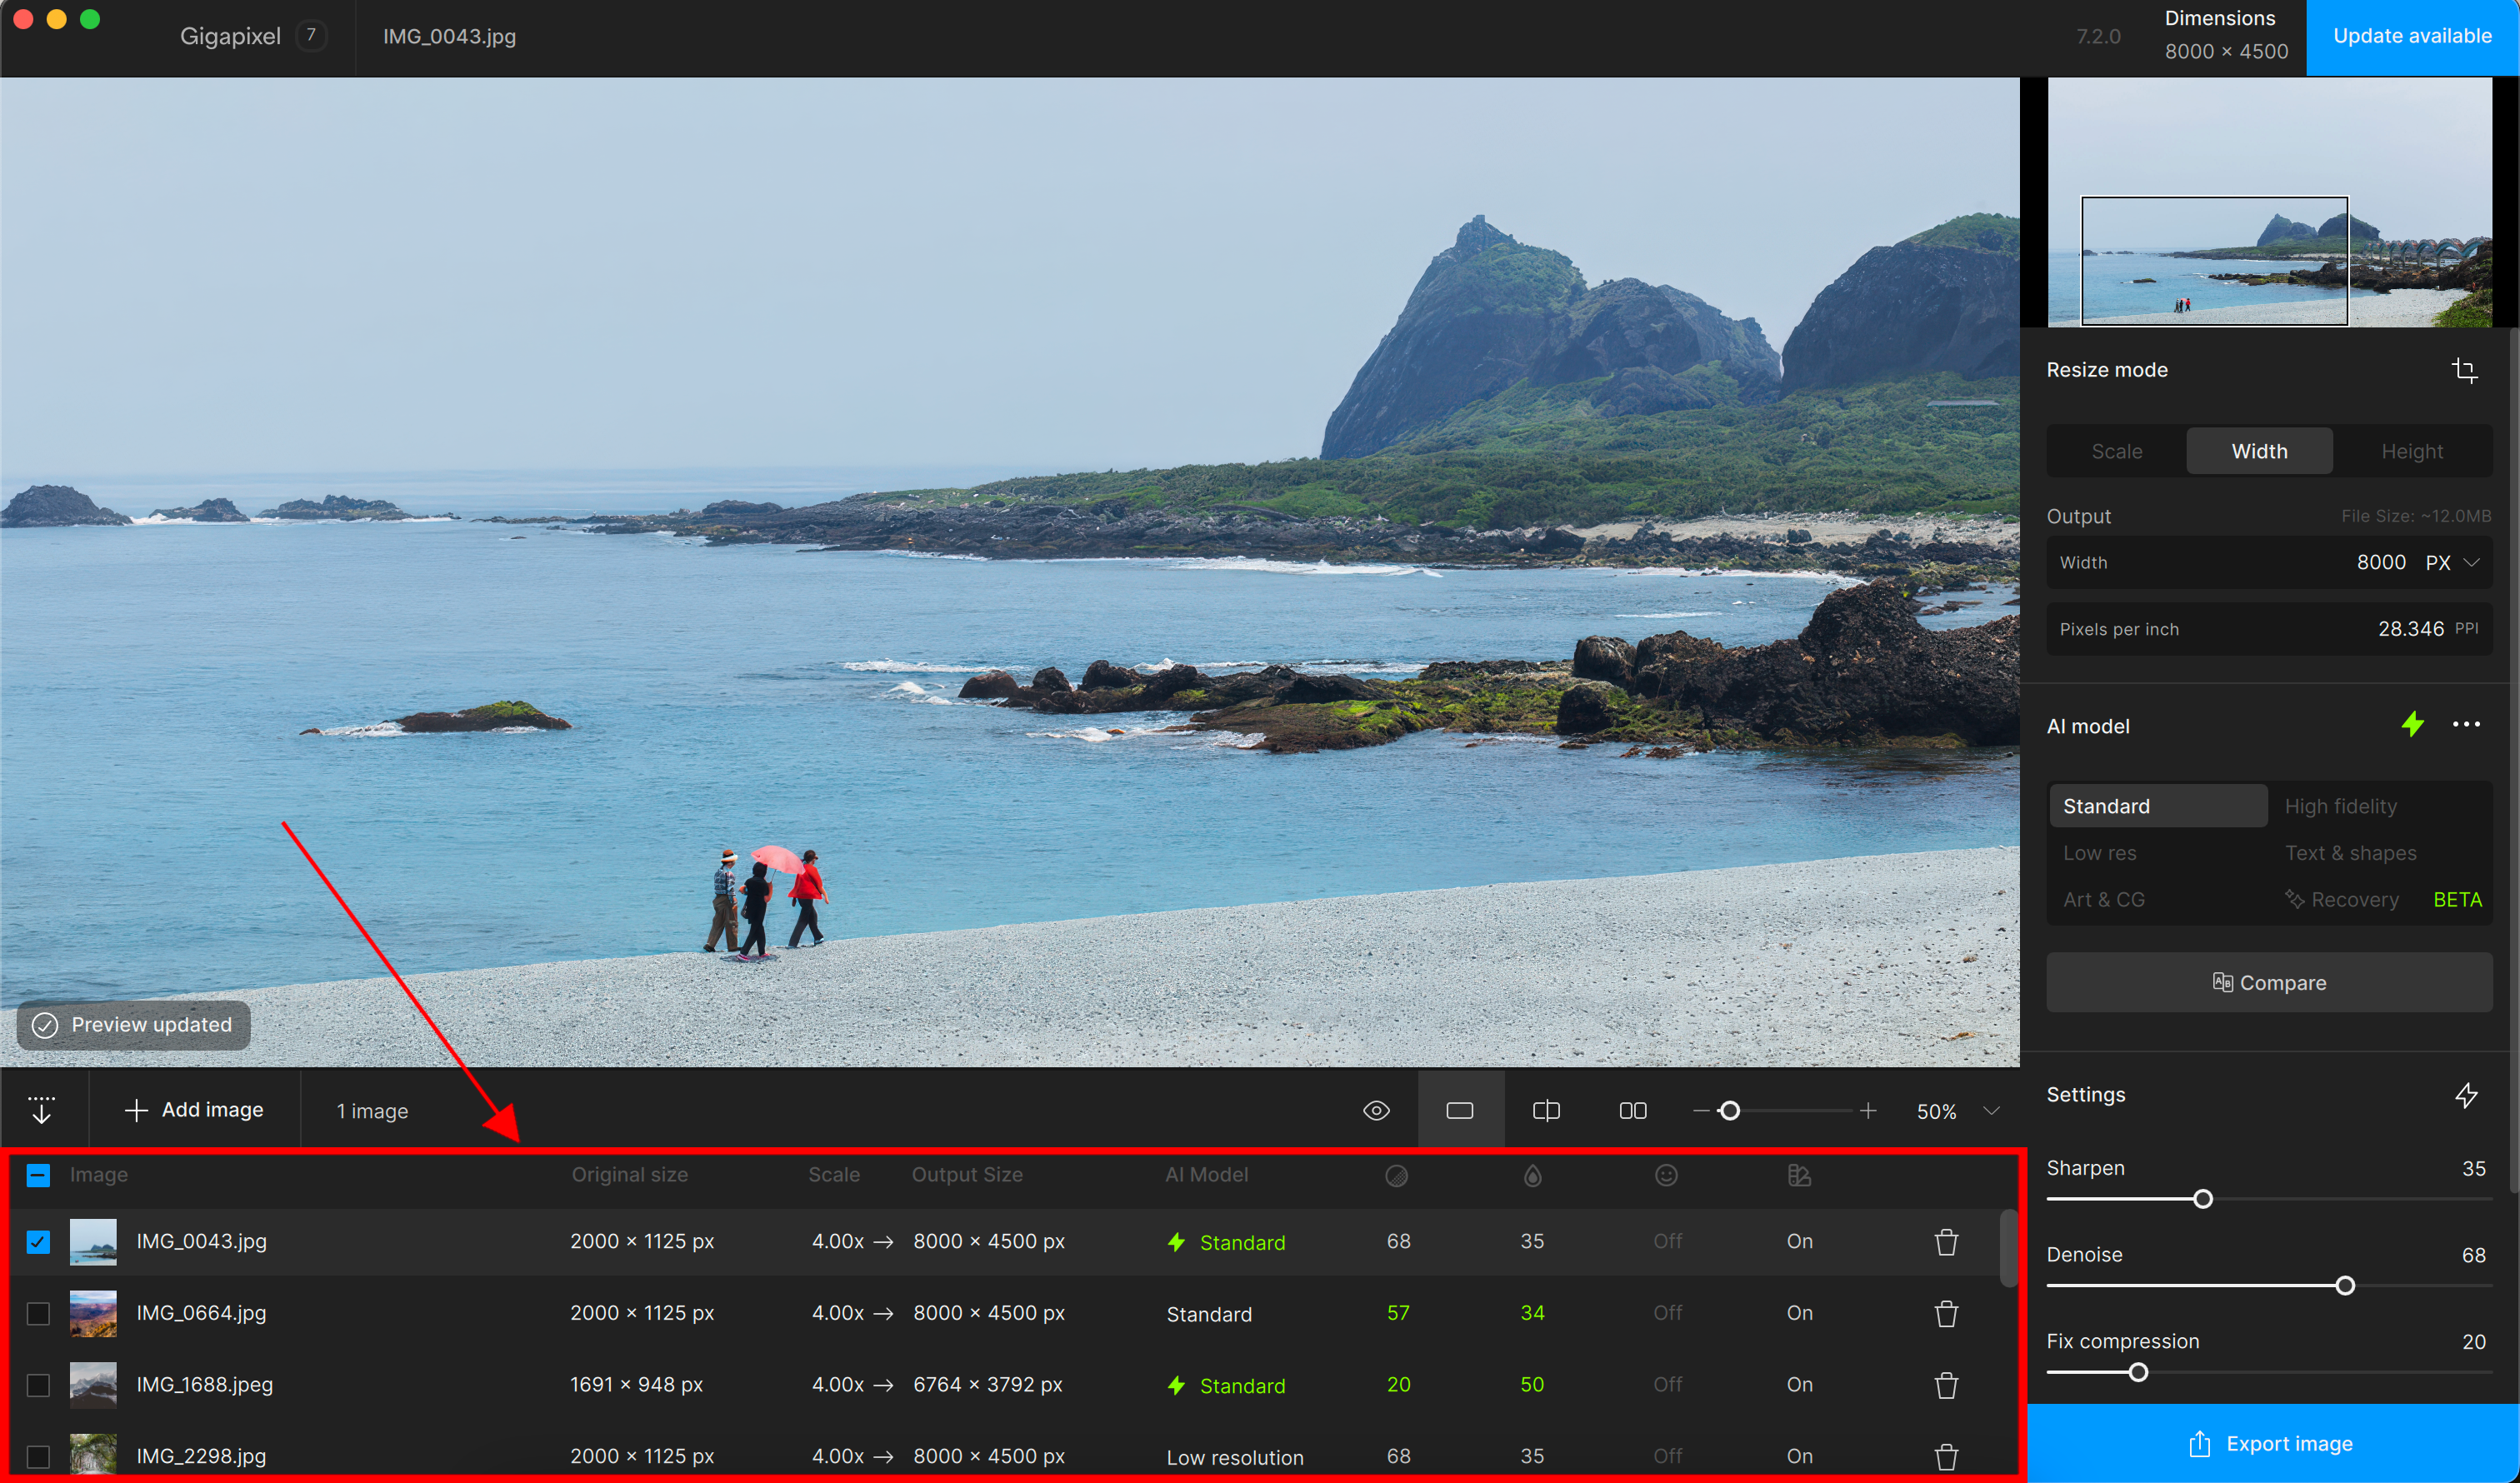Adjust the Fix compression slider handle

pyautogui.click(x=2137, y=1372)
